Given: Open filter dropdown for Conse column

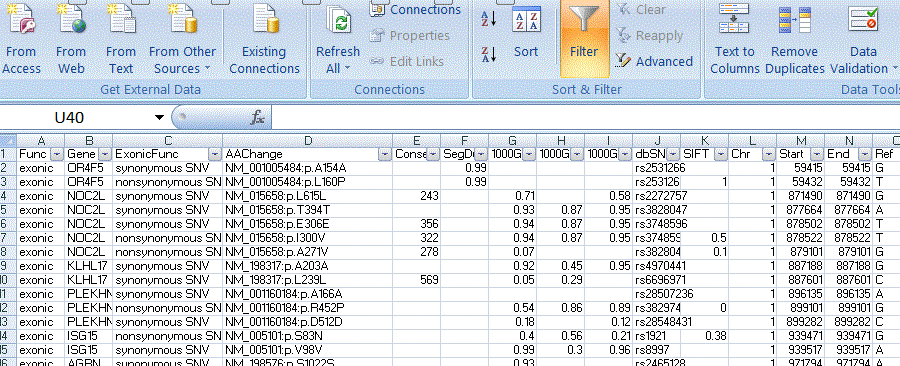Looking at the screenshot, I should (433, 154).
